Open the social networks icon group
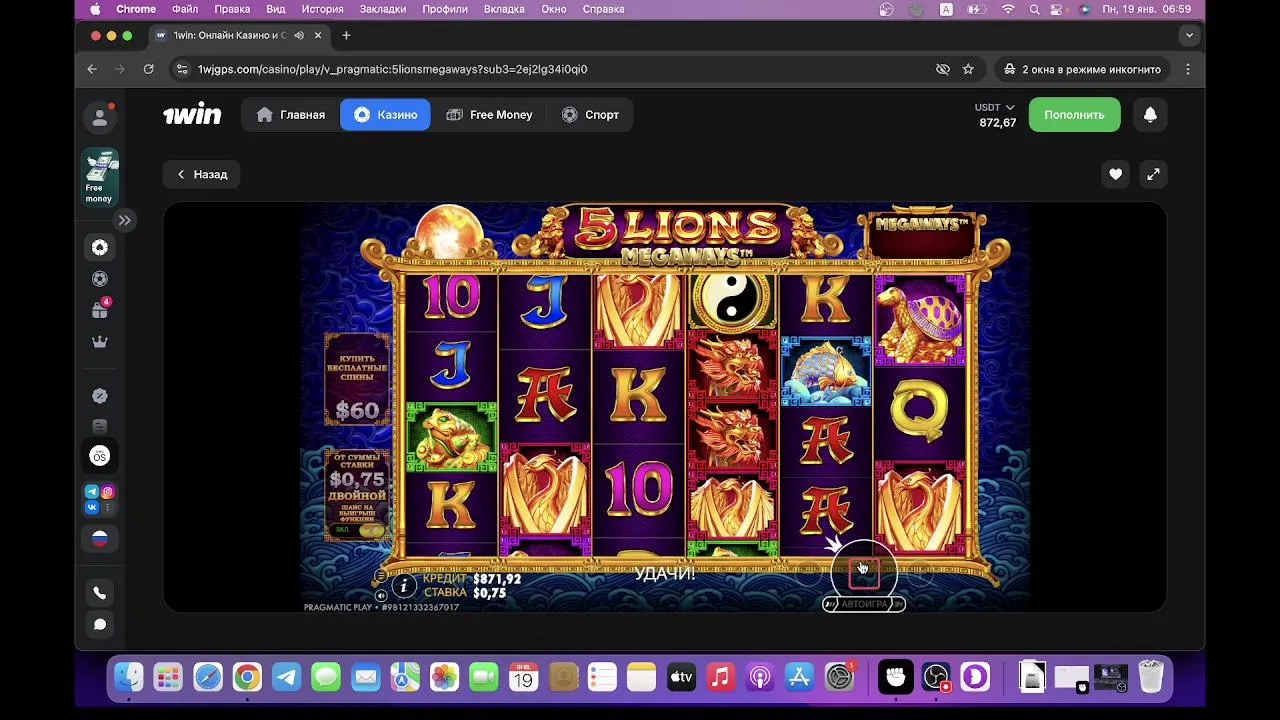The image size is (1280, 720). tap(100, 499)
